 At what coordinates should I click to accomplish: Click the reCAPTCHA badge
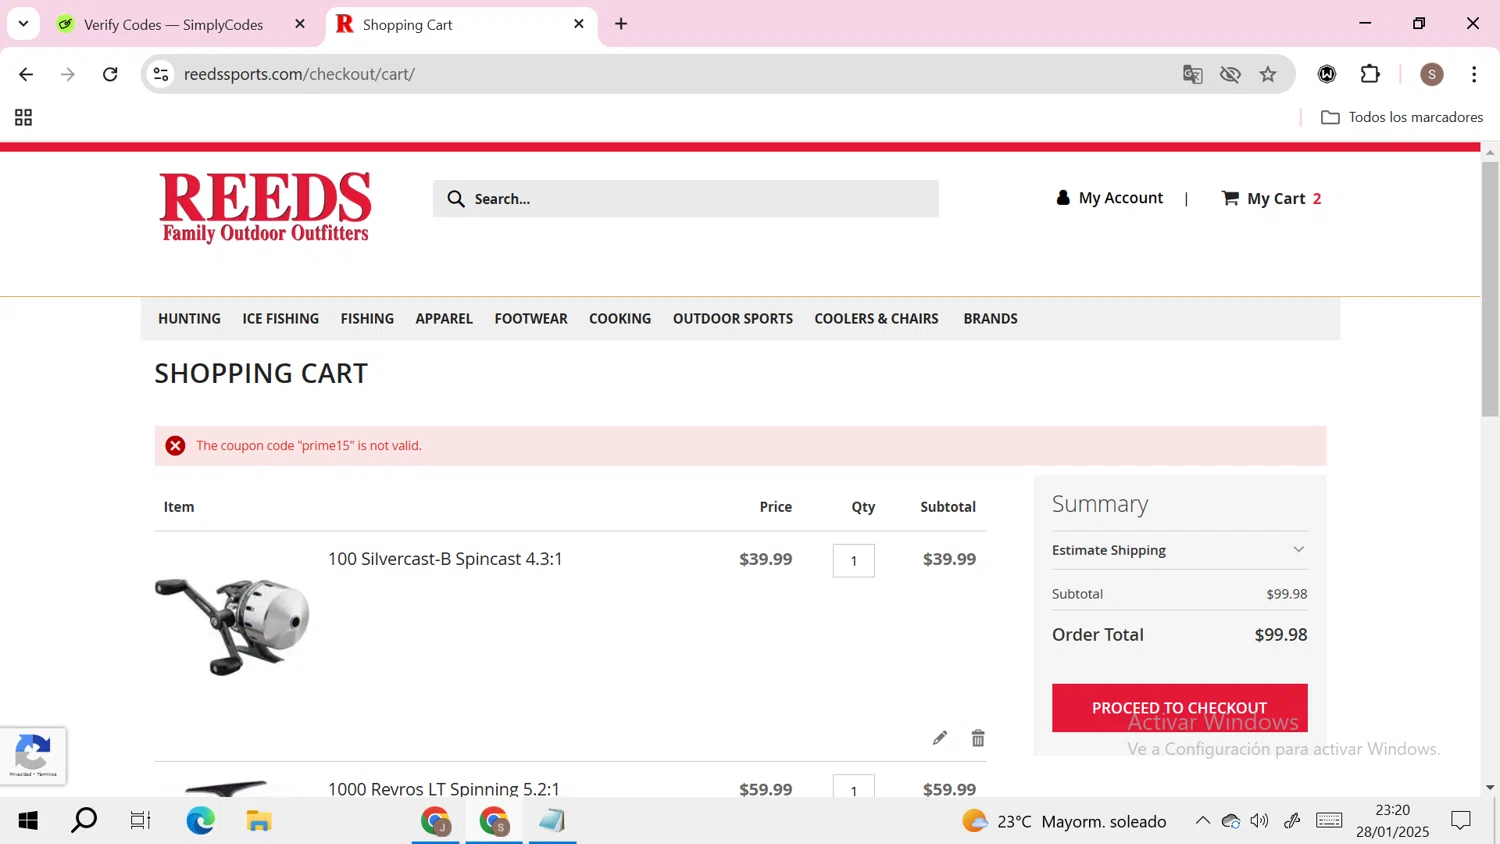pyautogui.click(x=33, y=756)
